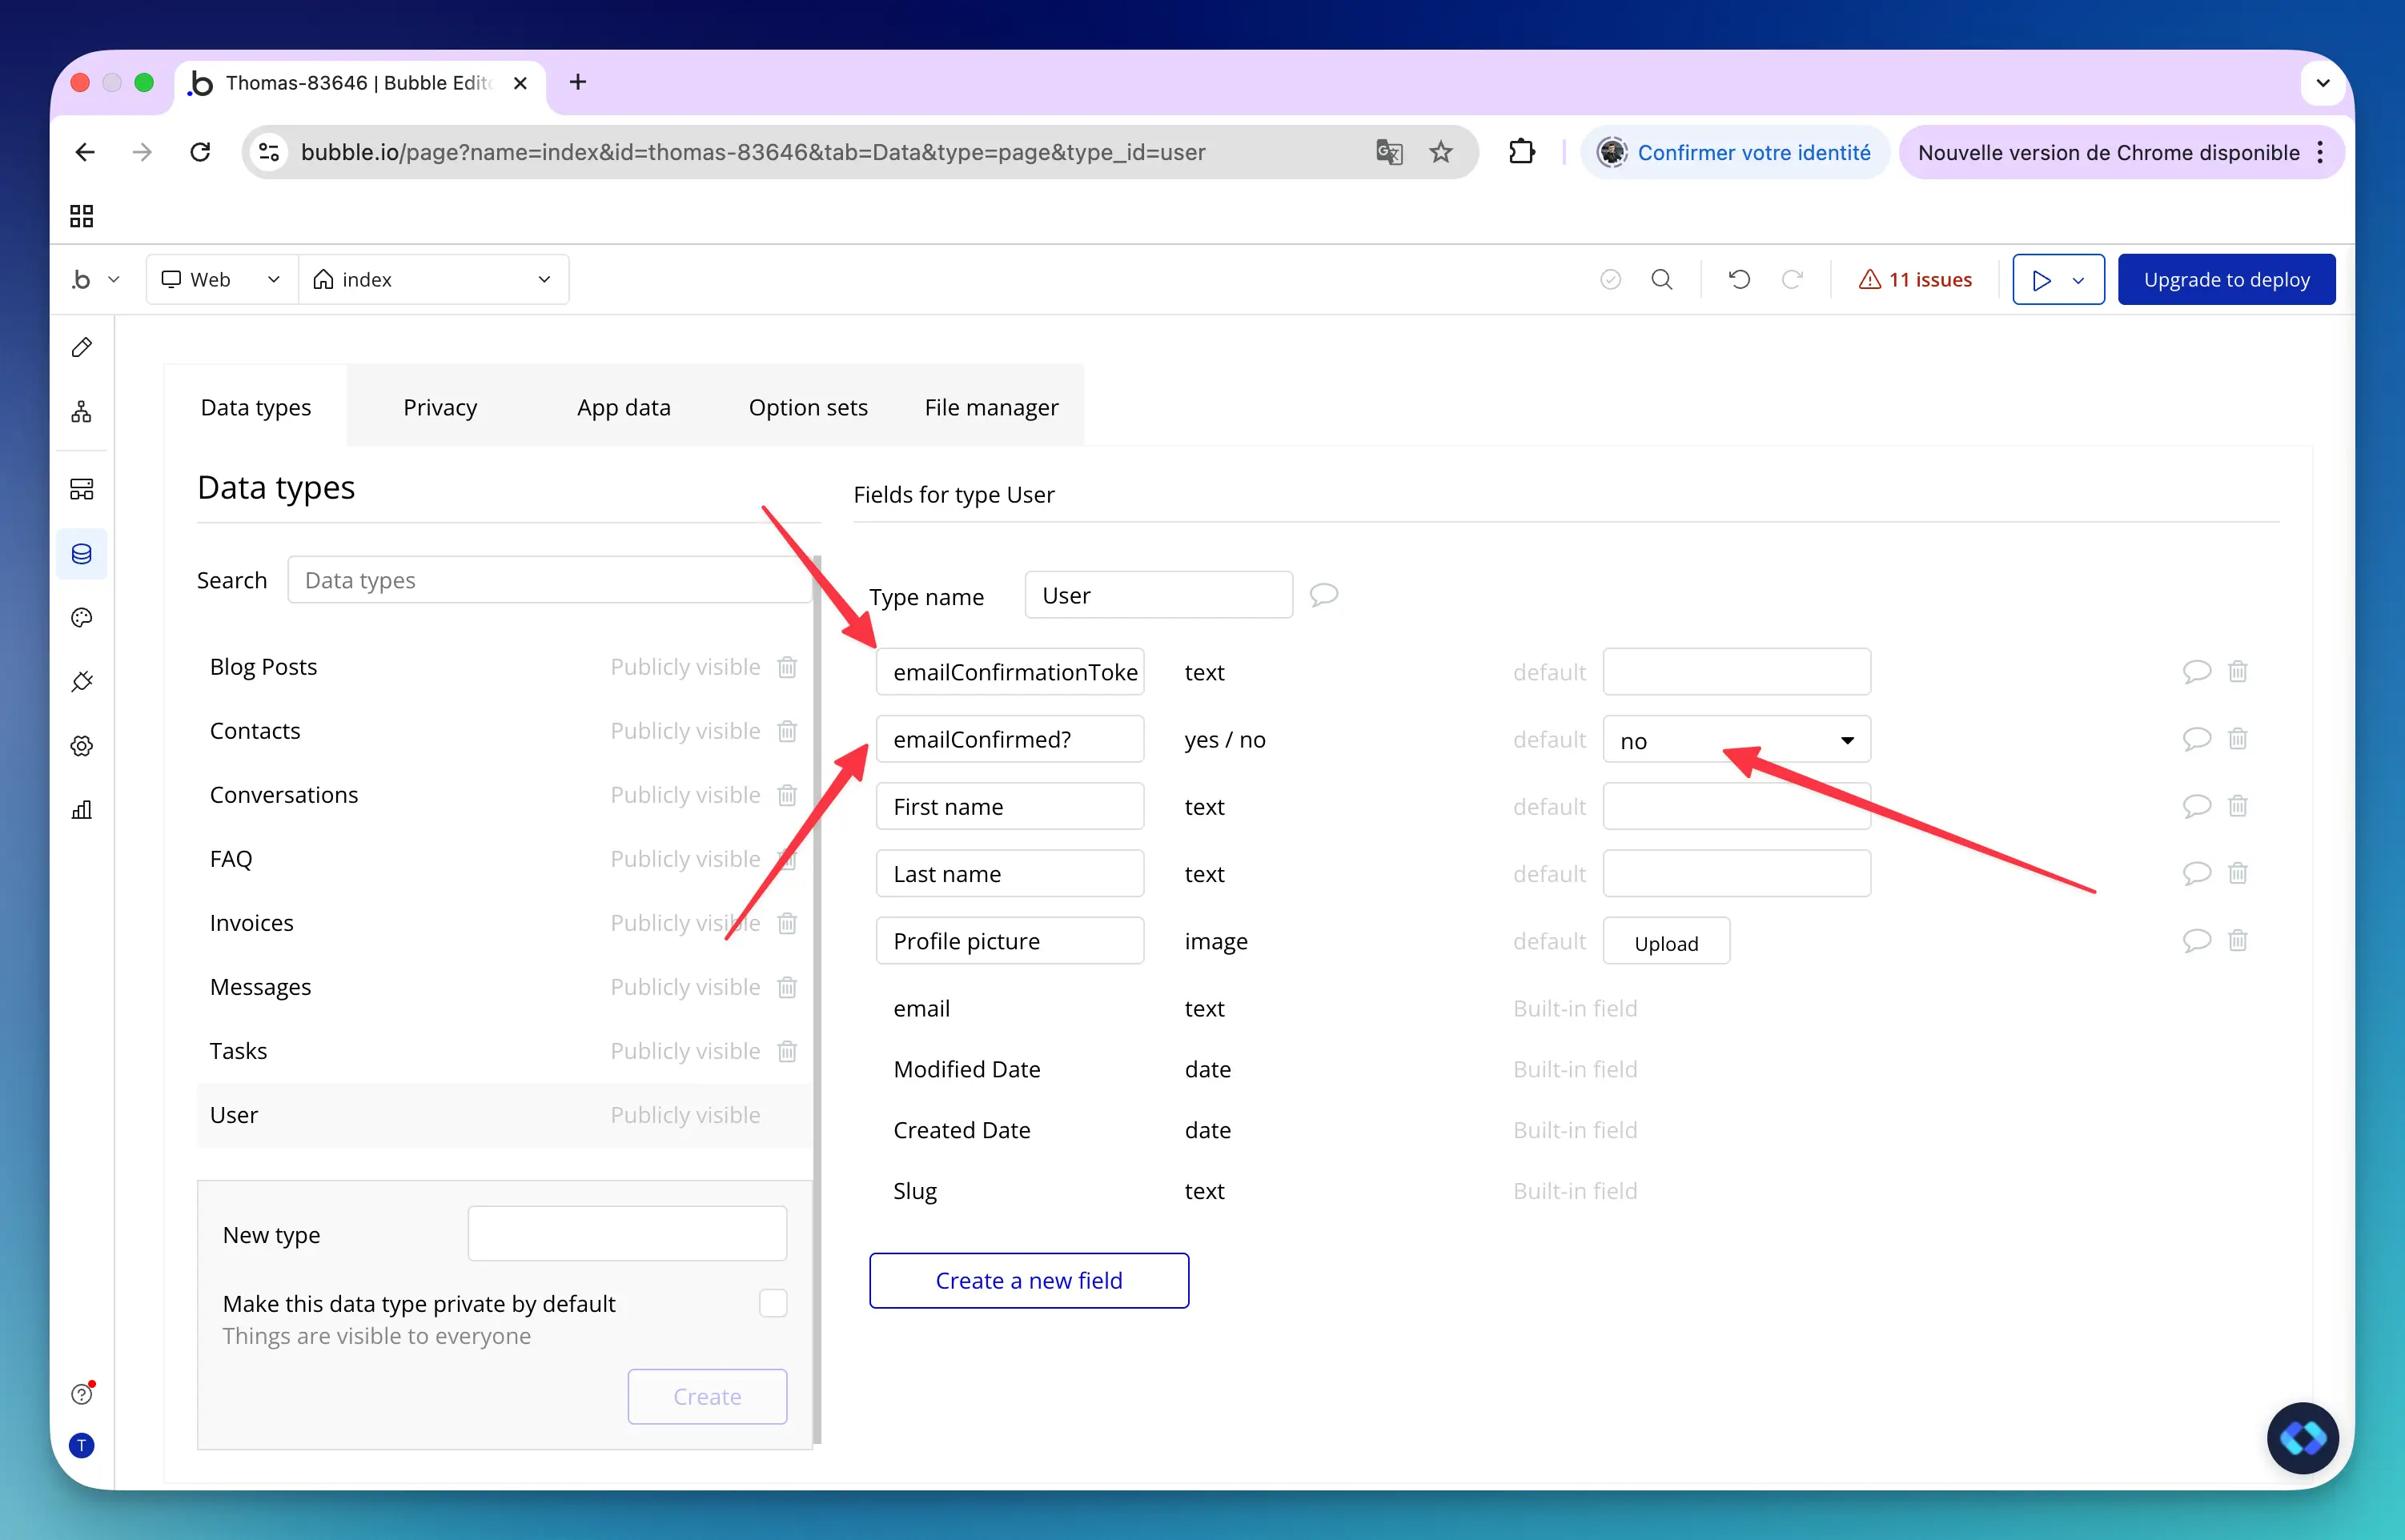Image resolution: width=2405 pixels, height=1540 pixels.
Task: Click Upgrade to deploy button
Action: click(2226, 279)
